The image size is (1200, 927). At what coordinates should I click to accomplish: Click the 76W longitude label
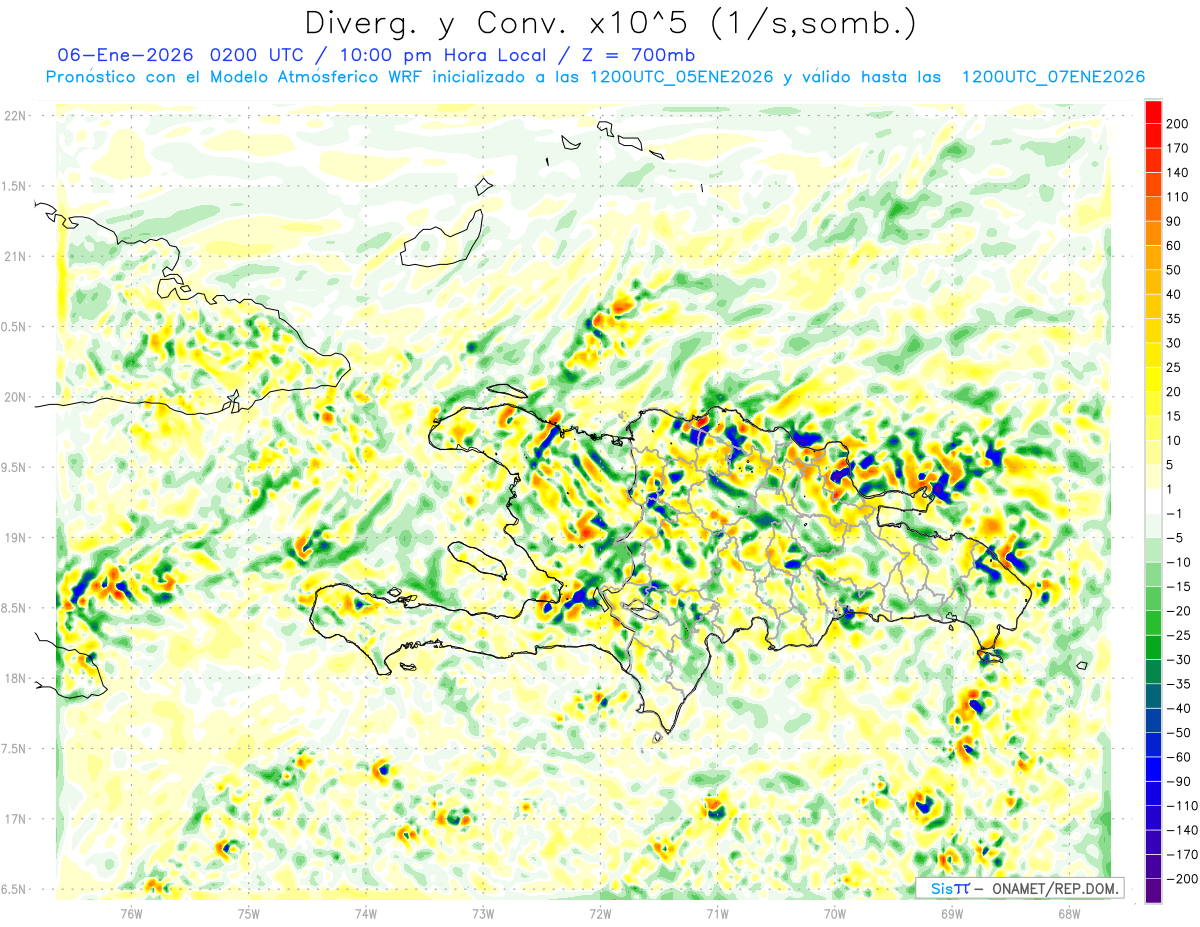point(131,913)
